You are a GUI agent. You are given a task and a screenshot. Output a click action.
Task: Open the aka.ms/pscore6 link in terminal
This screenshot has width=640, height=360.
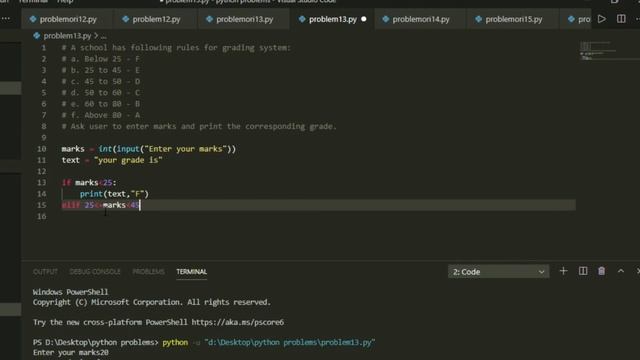[x=238, y=322]
